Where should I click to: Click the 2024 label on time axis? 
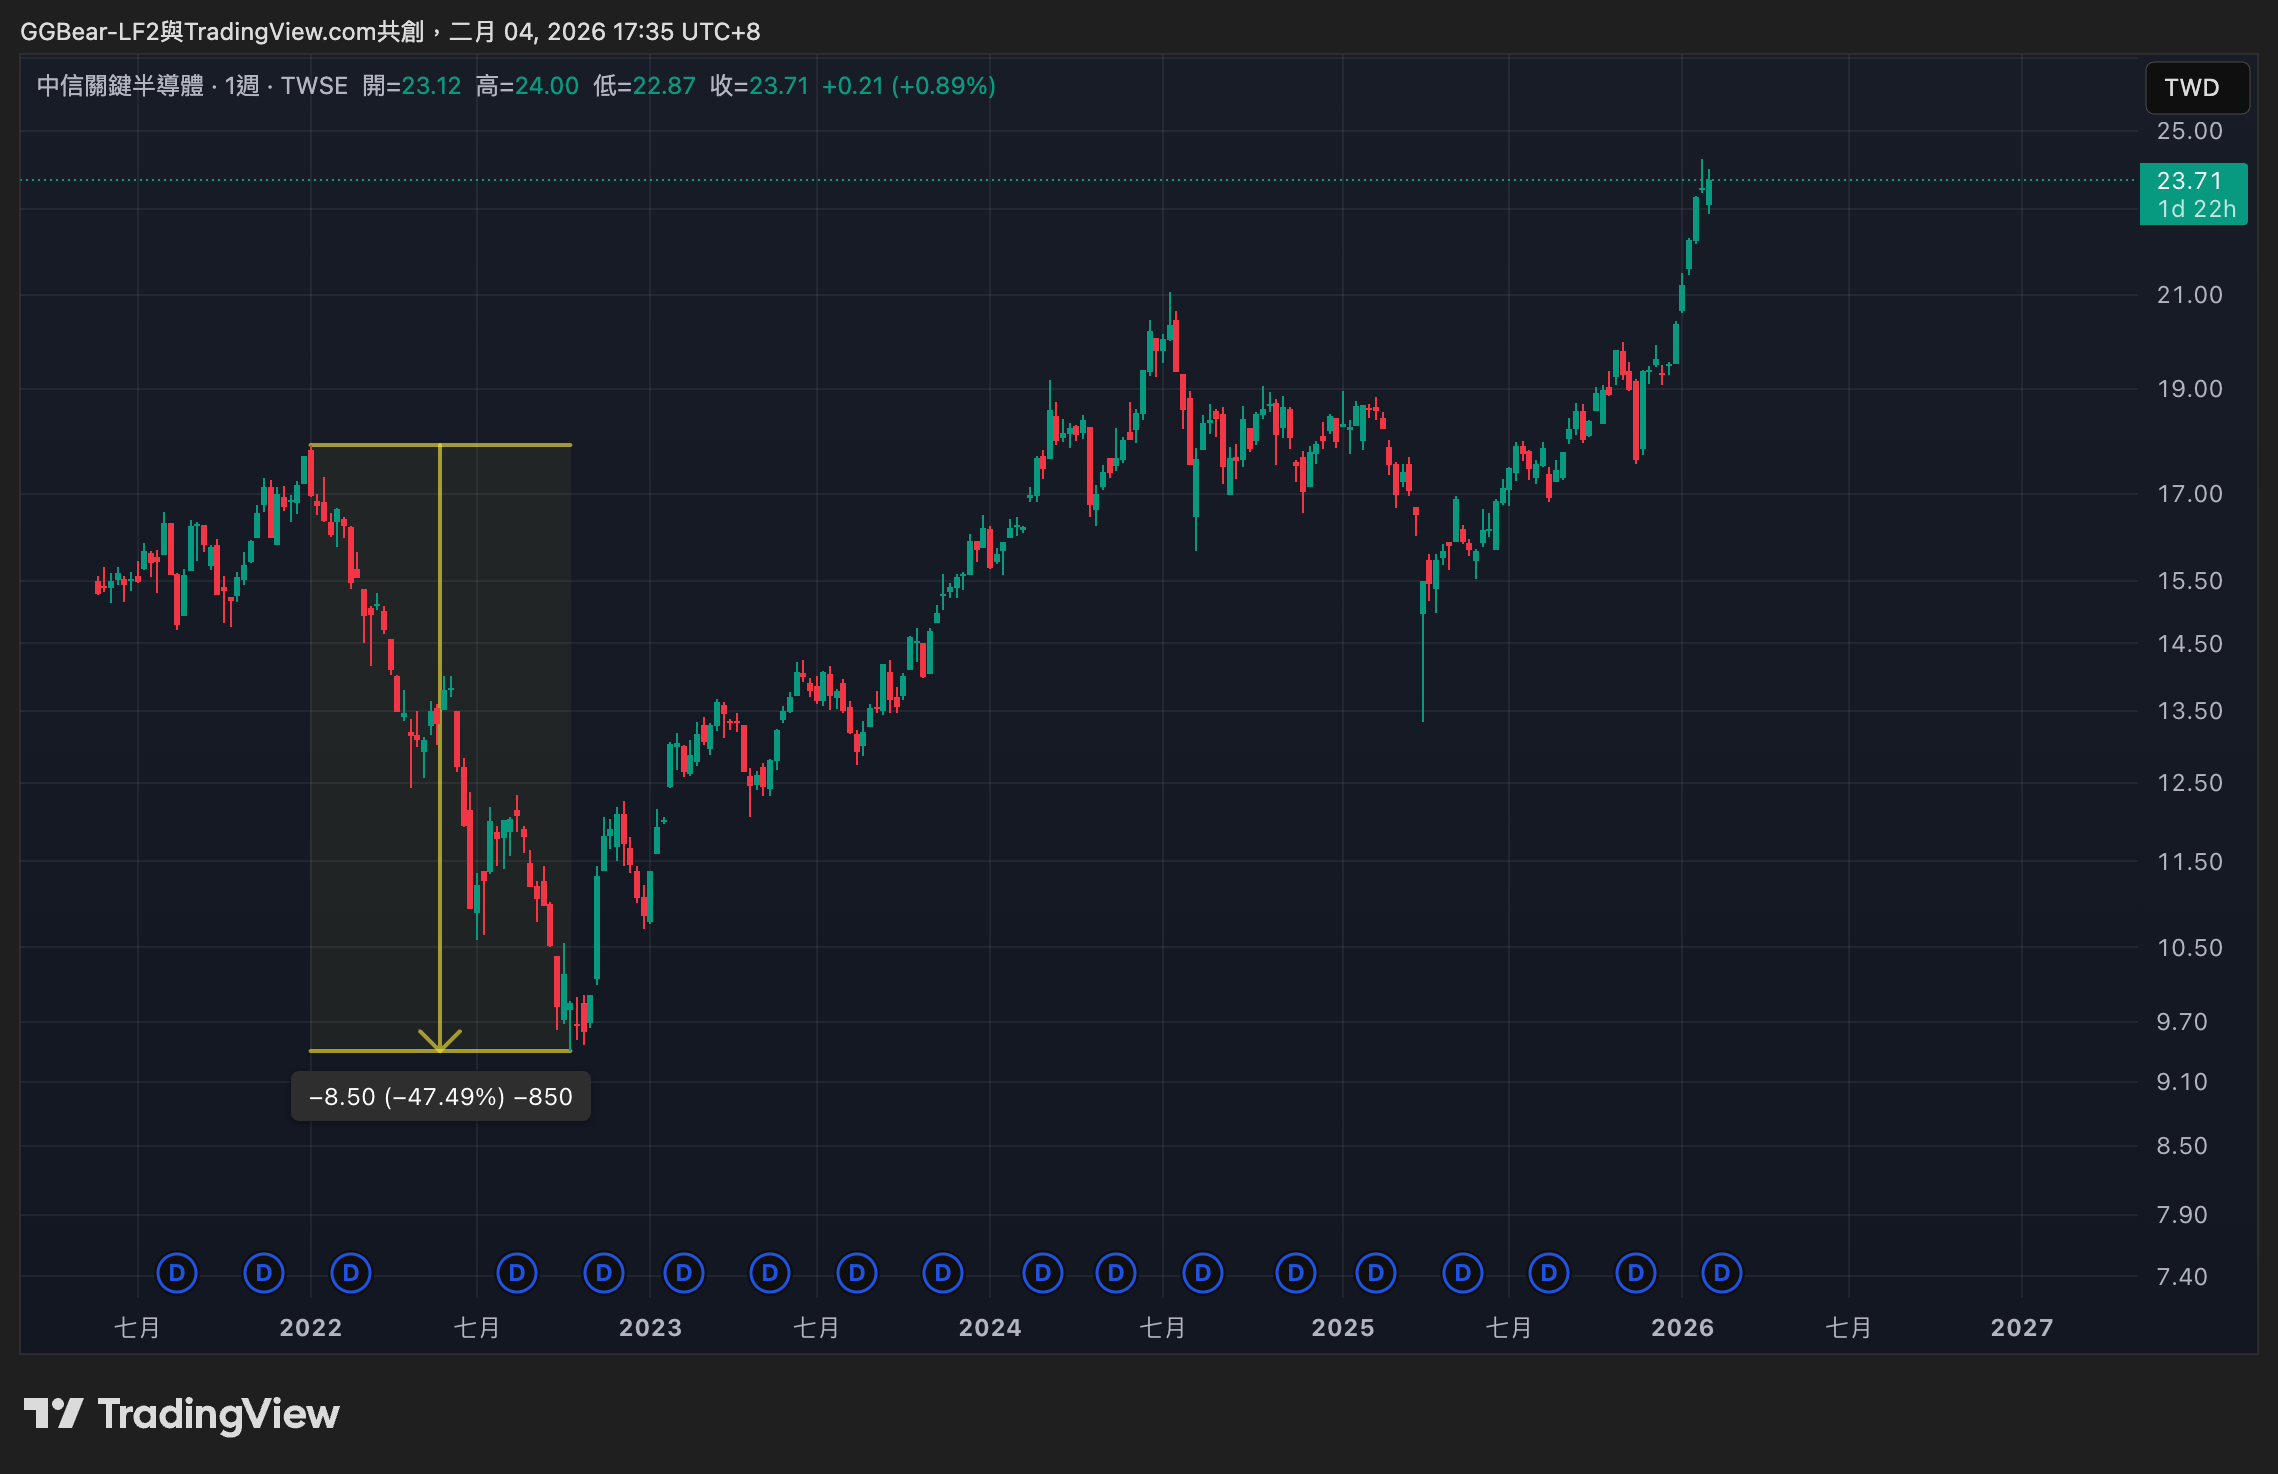click(x=989, y=1328)
